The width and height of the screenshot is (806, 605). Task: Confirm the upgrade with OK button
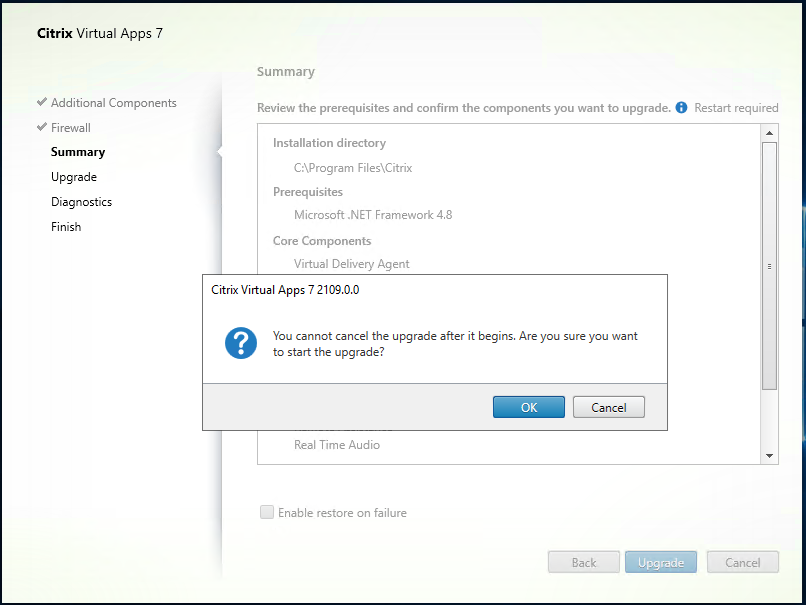[528, 407]
